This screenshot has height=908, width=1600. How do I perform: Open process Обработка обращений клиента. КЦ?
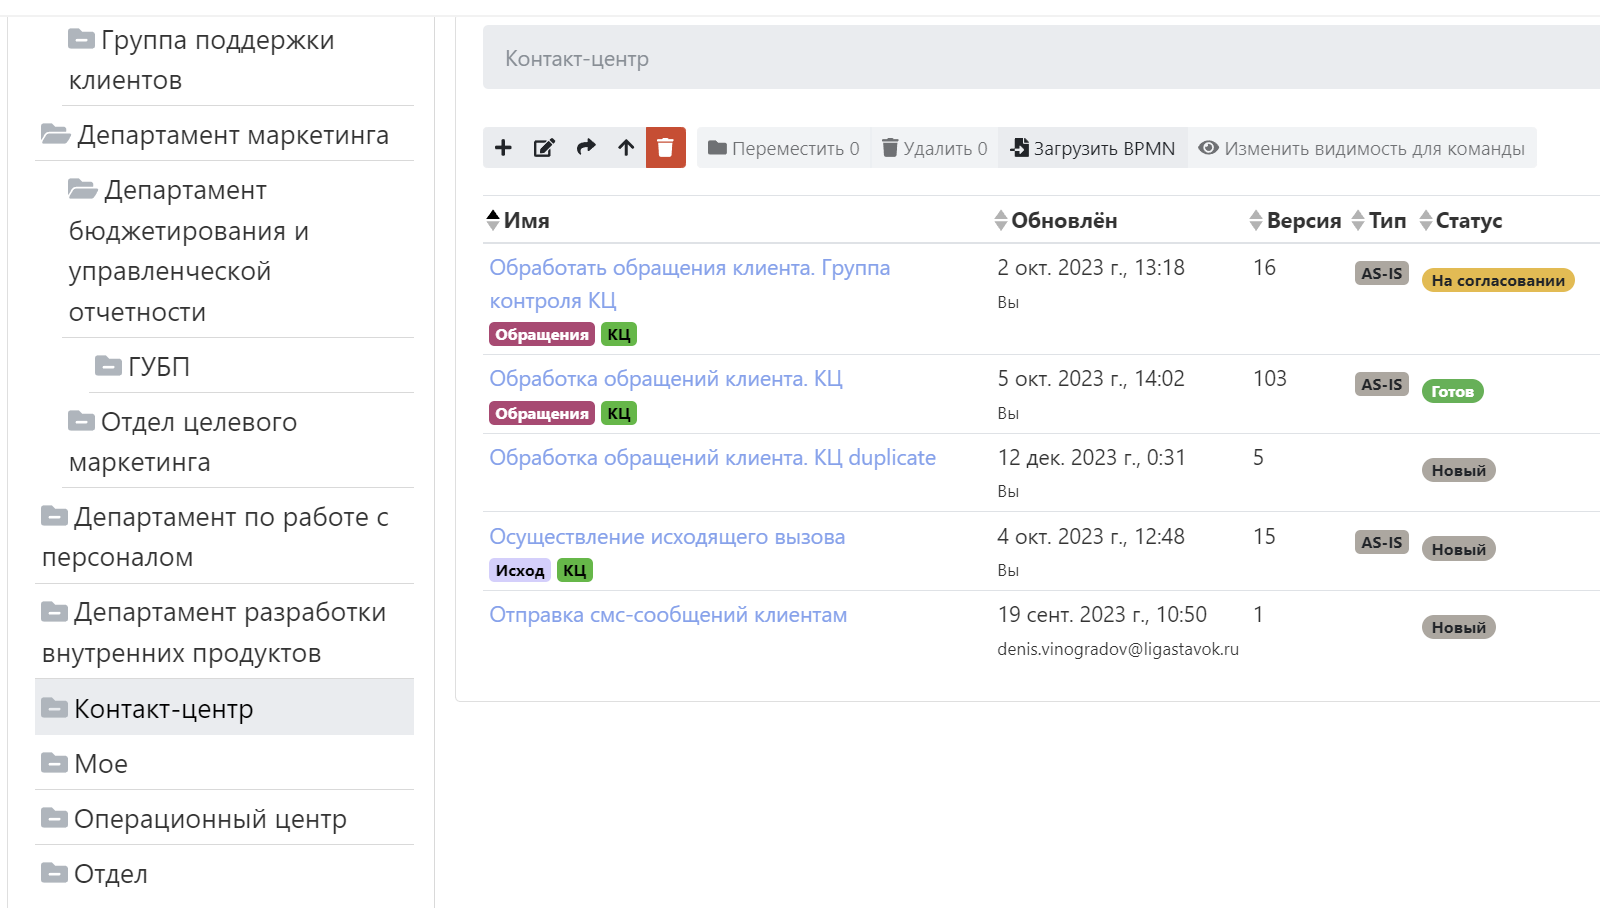coord(666,378)
